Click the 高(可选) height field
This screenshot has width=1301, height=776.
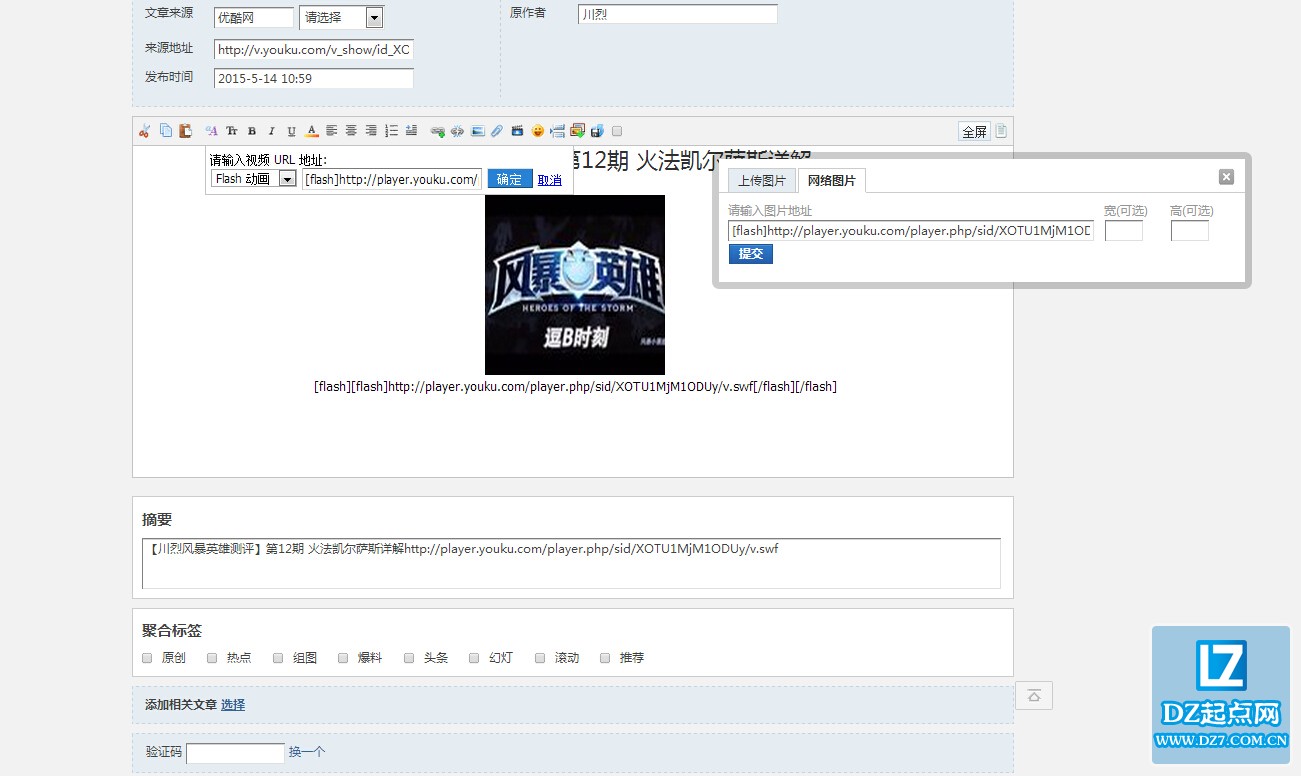(x=1190, y=231)
